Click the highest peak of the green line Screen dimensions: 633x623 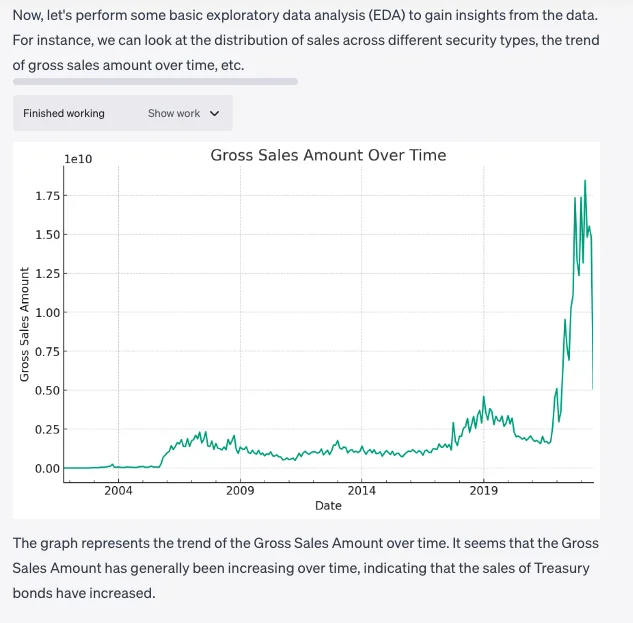(x=585, y=181)
